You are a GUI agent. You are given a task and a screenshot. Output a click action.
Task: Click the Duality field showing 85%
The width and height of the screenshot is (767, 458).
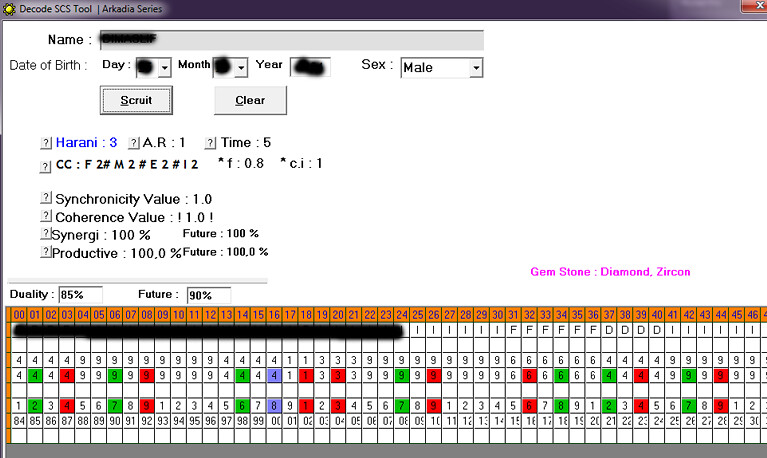click(x=80, y=295)
